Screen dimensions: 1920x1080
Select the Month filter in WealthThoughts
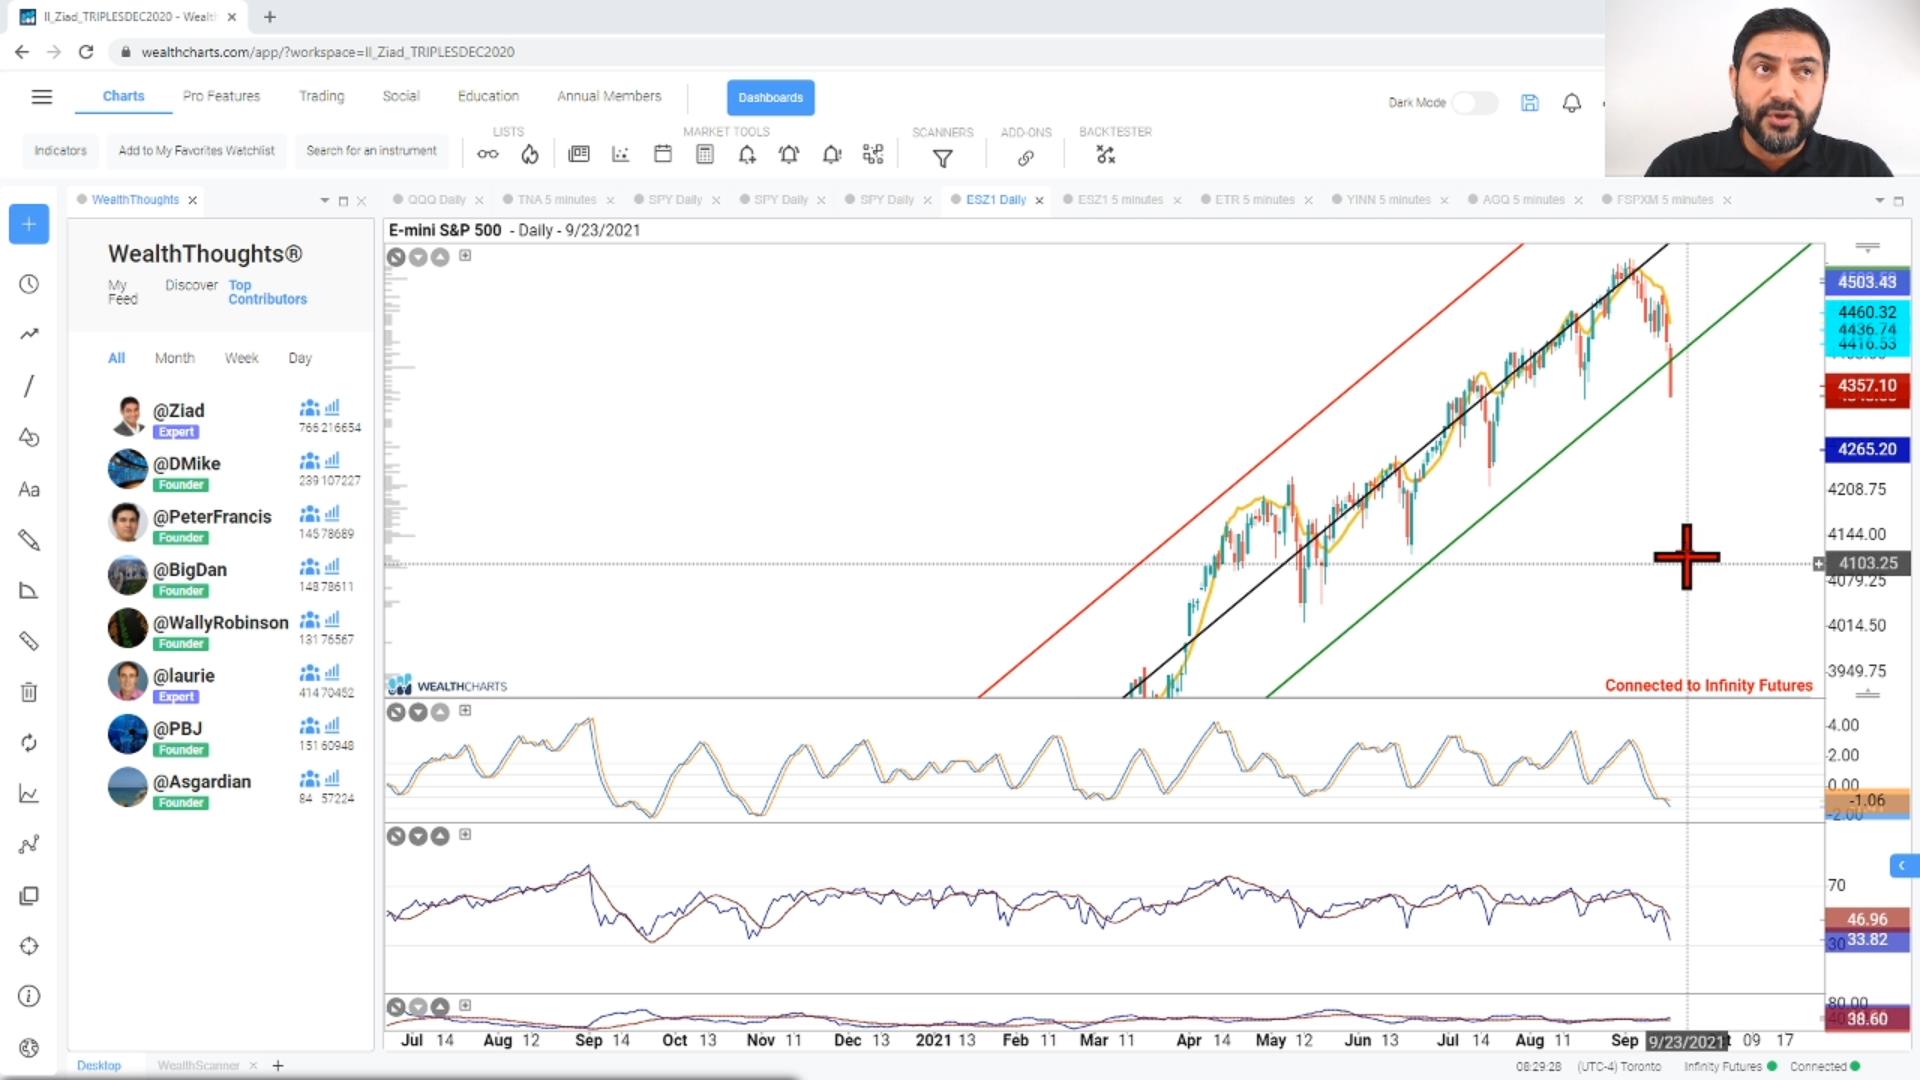(174, 358)
